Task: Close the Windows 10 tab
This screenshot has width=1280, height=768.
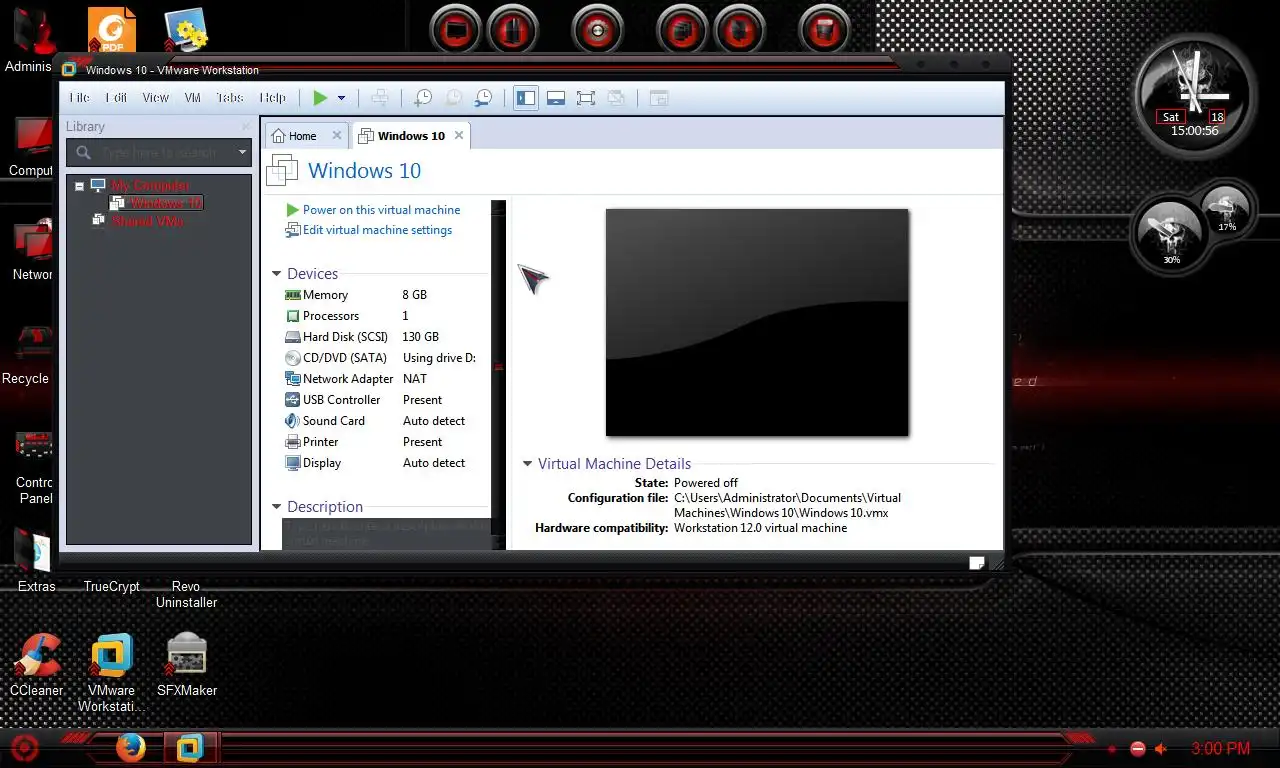Action: pos(459,135)
